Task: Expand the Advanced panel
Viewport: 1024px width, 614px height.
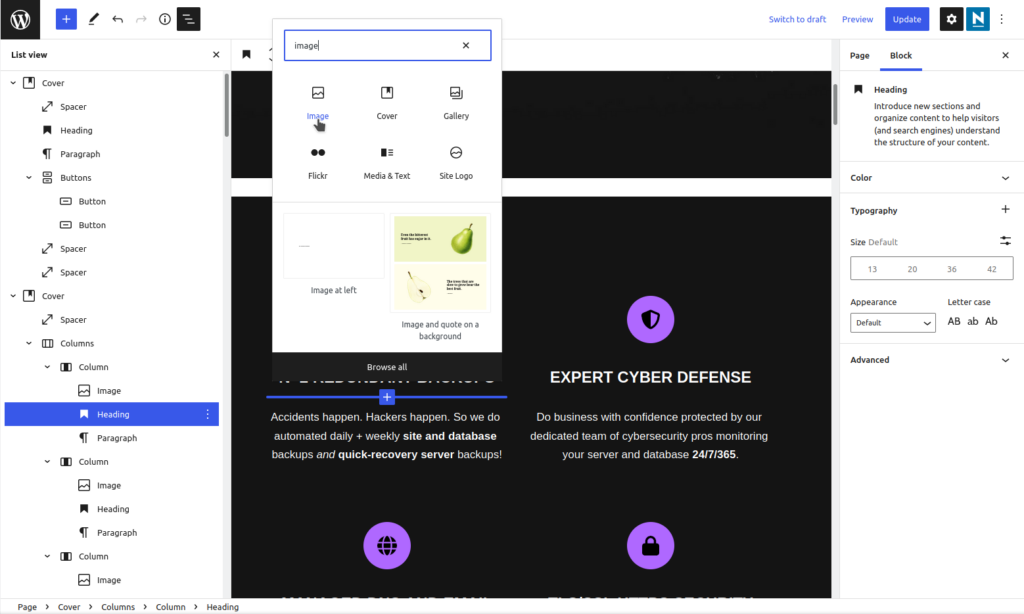Action: click(931, 360)
